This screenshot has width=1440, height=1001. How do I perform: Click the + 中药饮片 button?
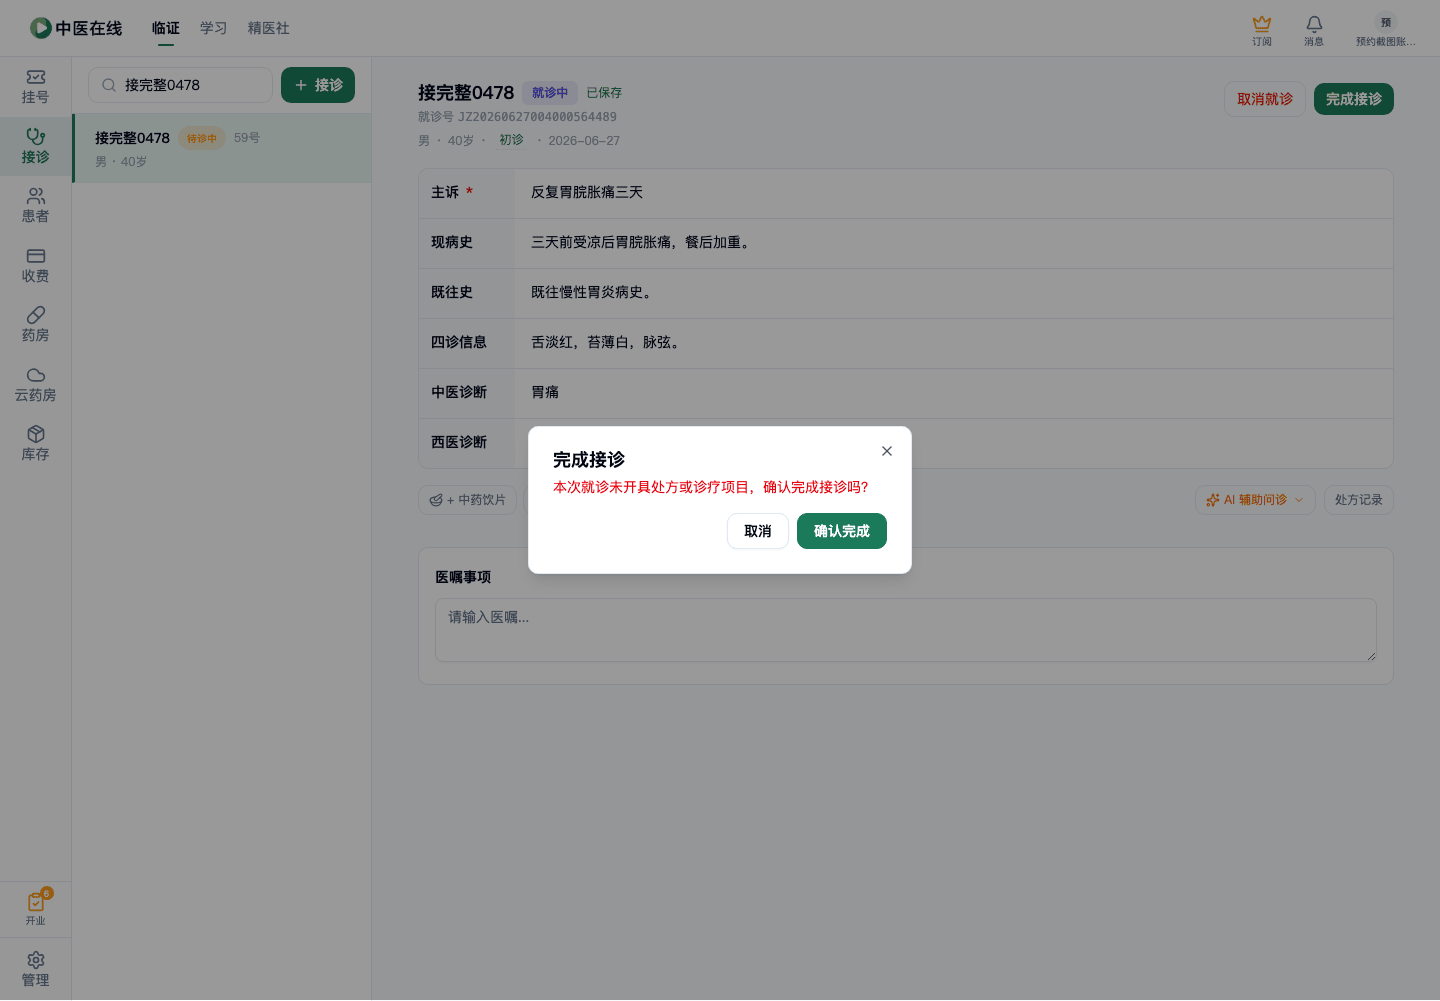pyautogui.click(x=468, y=500)
